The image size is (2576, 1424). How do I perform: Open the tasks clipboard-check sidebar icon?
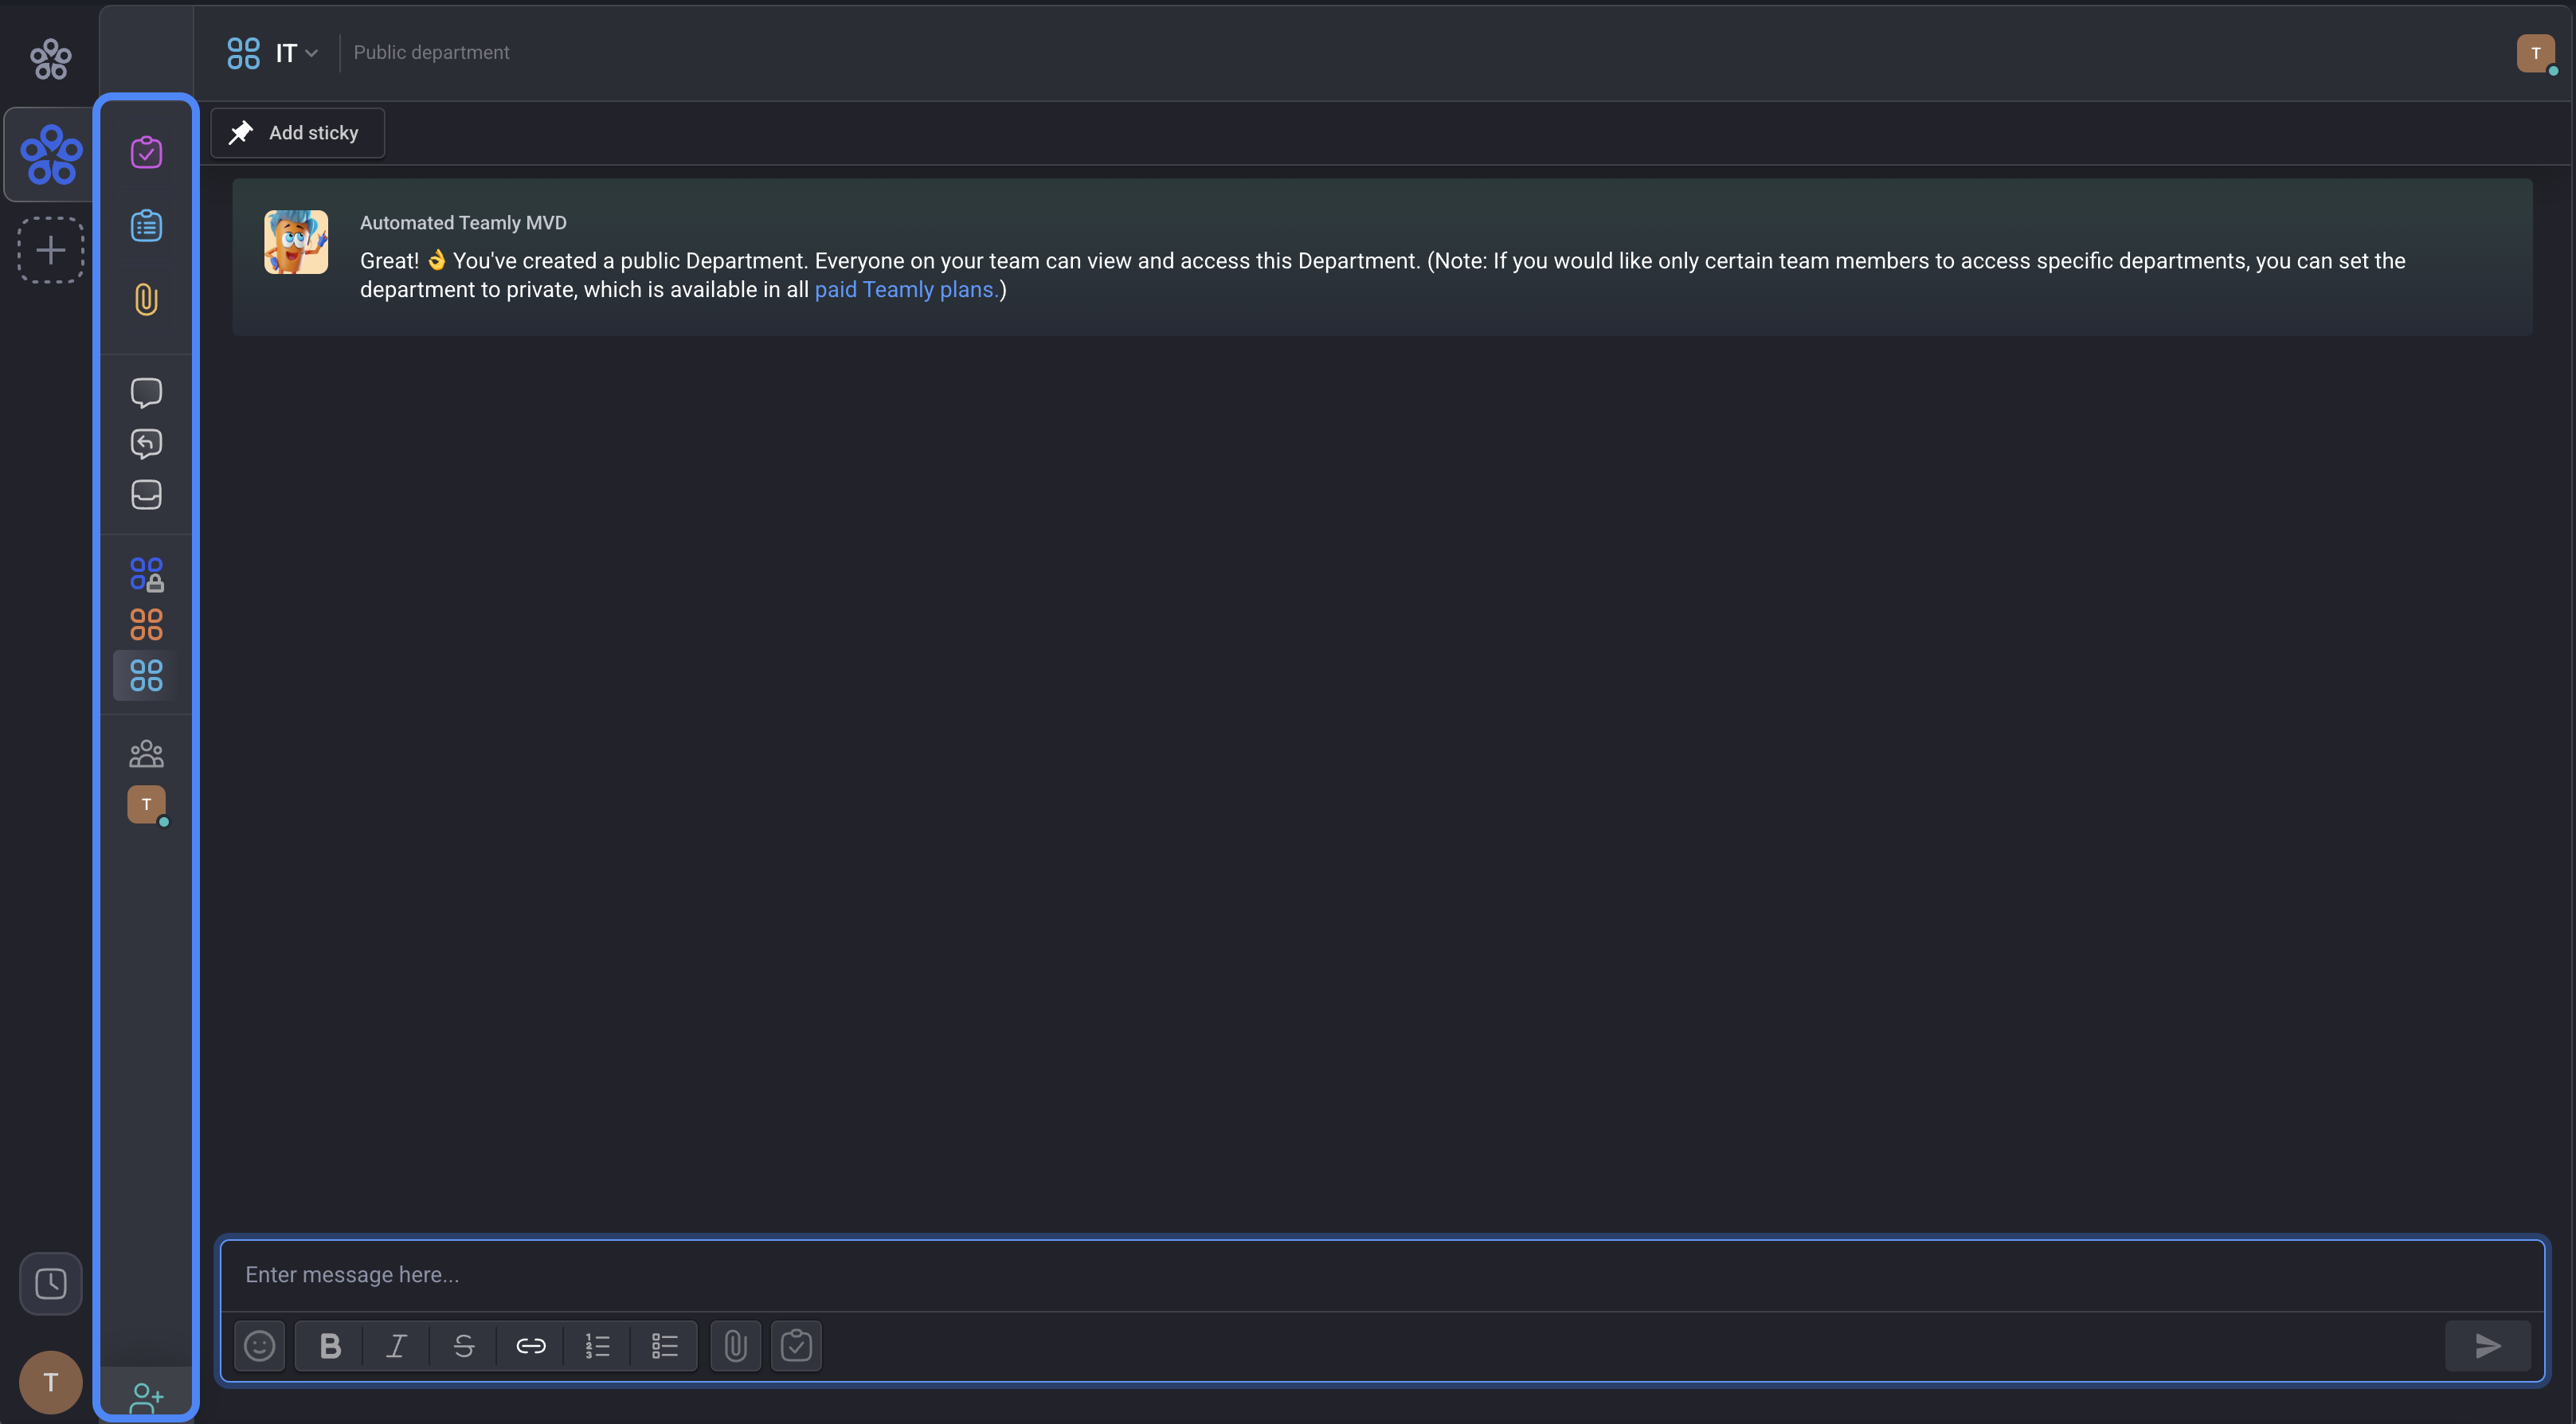[x=146, y=152]
